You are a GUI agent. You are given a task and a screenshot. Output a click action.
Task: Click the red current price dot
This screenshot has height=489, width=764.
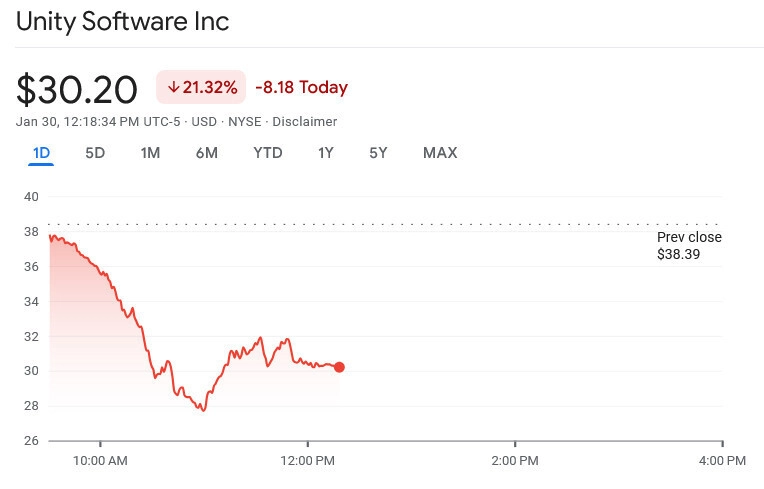point(339,367)
